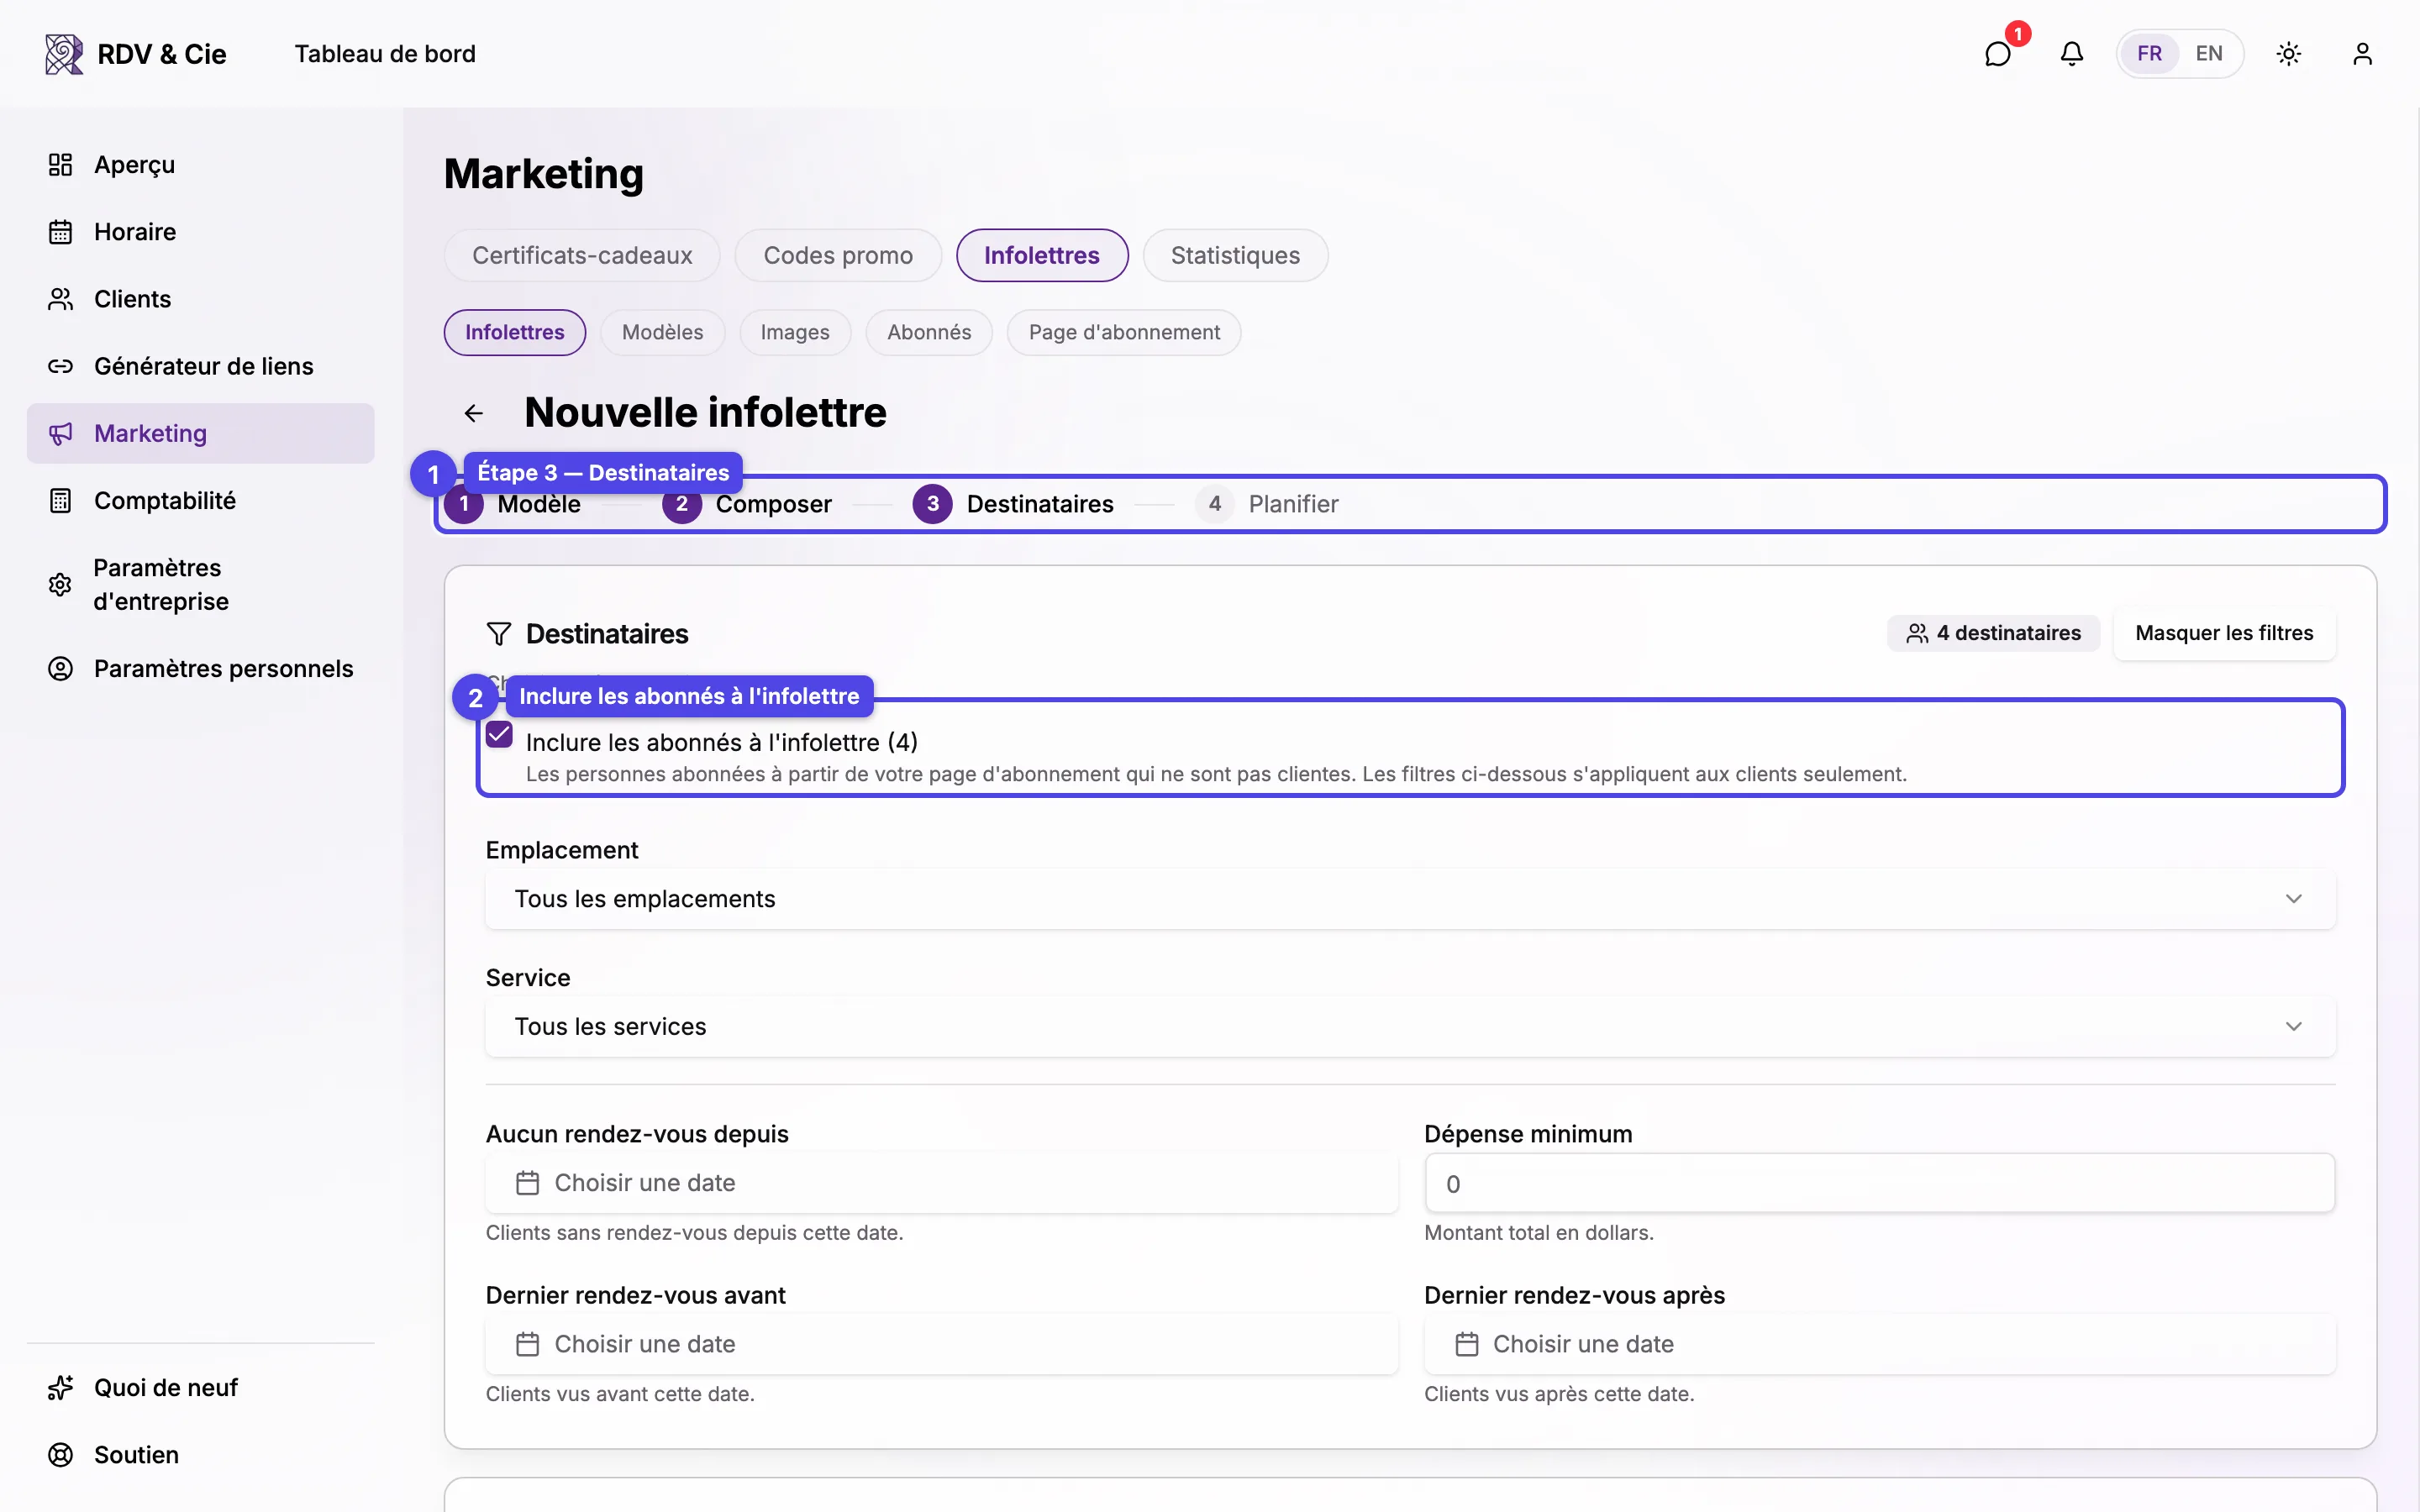2420x1512 pixels.
Task: Open the Page d'abonnement sub-tab
Action: click(1124, 332)
